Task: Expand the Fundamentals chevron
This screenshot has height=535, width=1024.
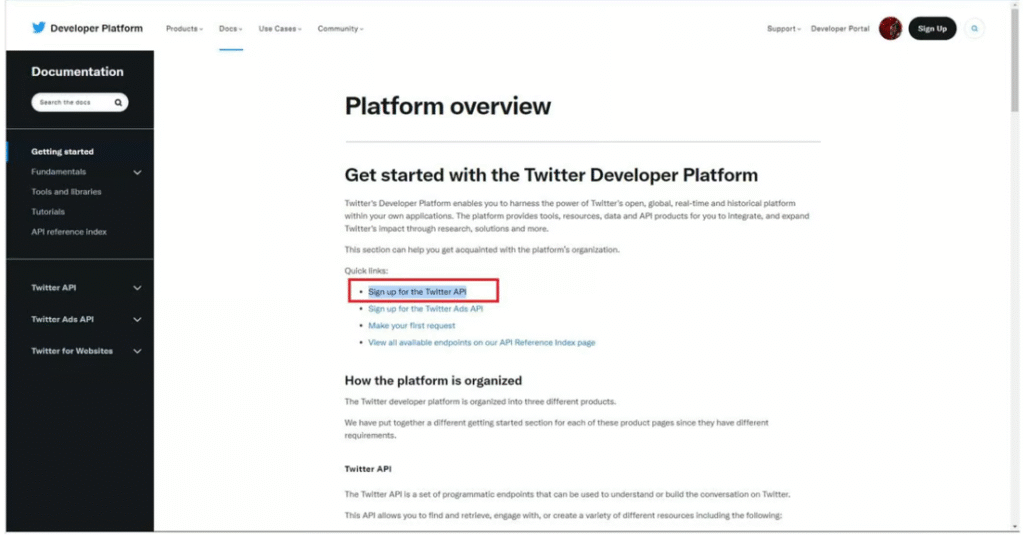Action: click(137, 172)
